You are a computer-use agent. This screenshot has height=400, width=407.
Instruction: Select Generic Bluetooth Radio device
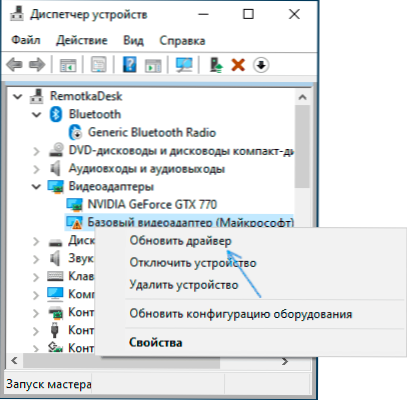click(x=152, y=132)
